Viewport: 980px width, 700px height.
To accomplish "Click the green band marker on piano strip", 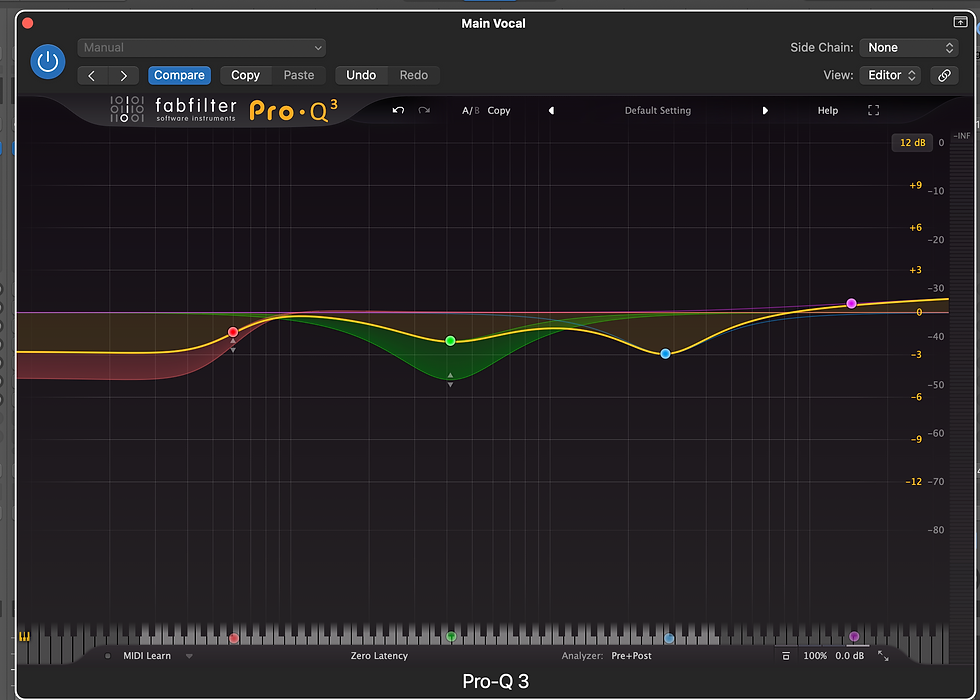I will click(451, 637).
